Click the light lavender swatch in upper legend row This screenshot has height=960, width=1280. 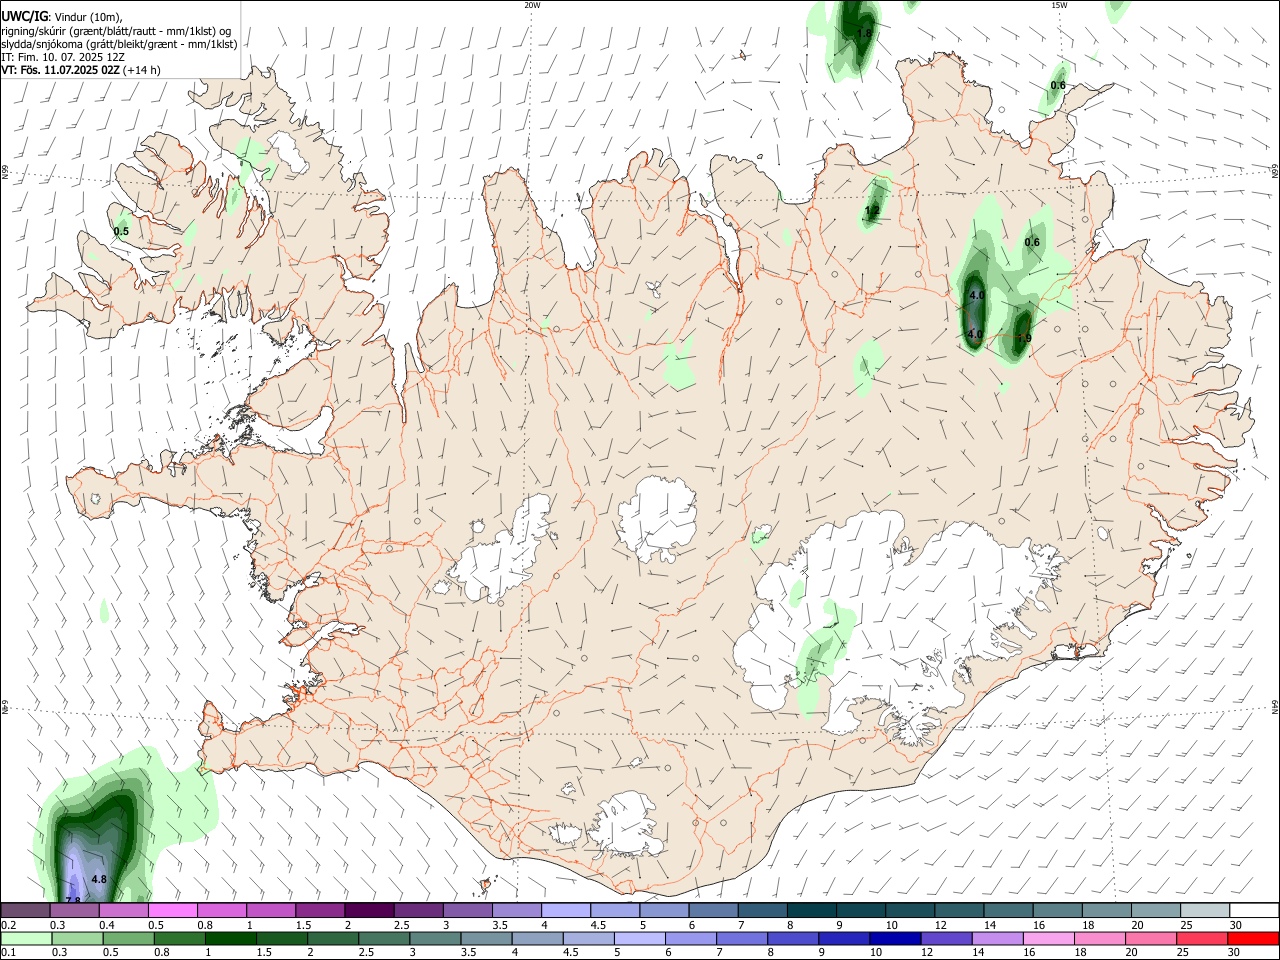coord(567,911)
